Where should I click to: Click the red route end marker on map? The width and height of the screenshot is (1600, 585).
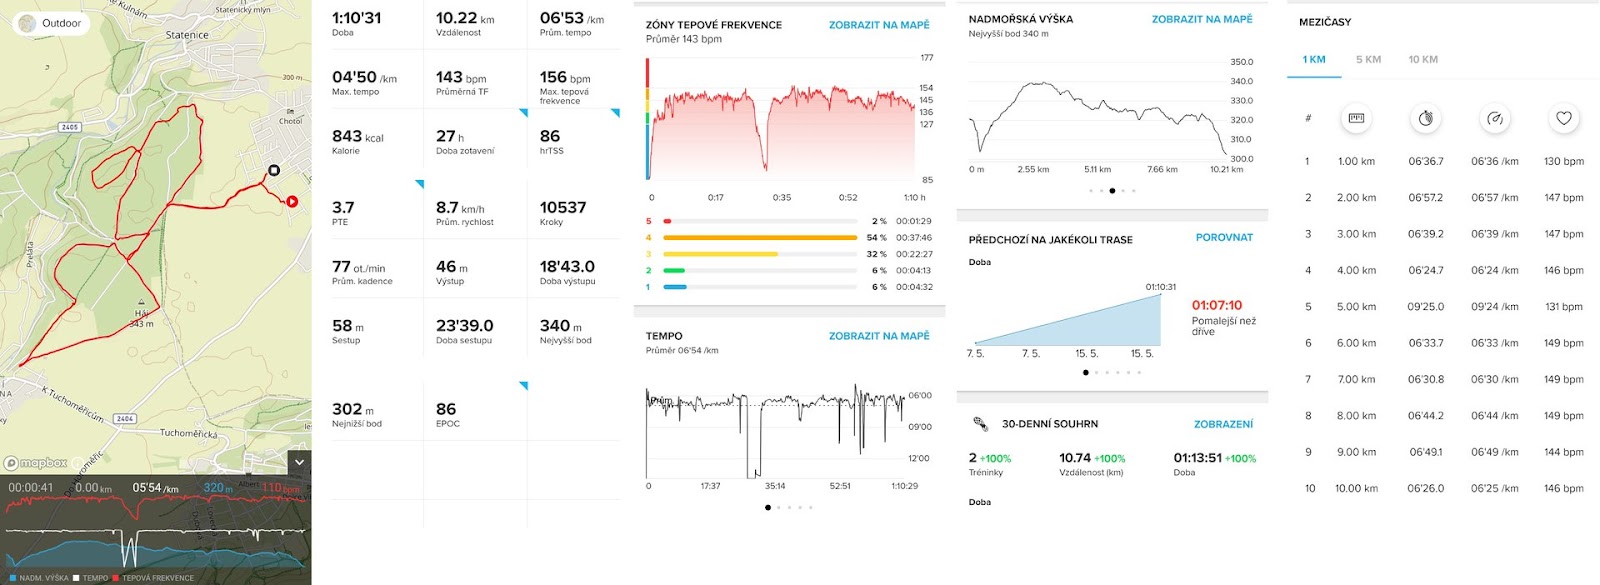click(292, 202)
